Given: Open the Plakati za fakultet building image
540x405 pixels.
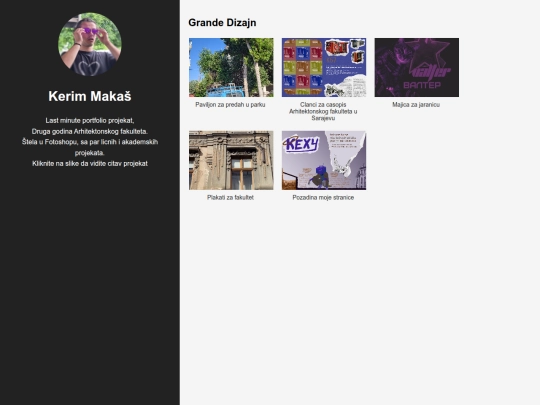Looking at the screenshot, I should pos(231,160).
